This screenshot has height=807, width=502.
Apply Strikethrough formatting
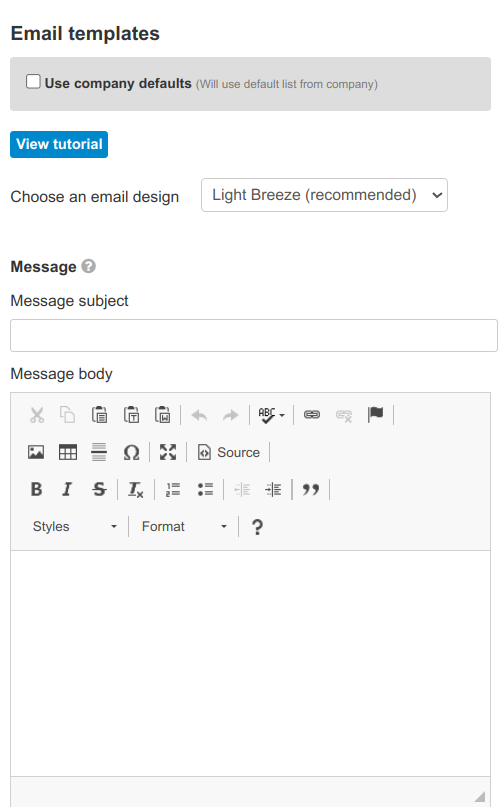[x=99, y=489]
